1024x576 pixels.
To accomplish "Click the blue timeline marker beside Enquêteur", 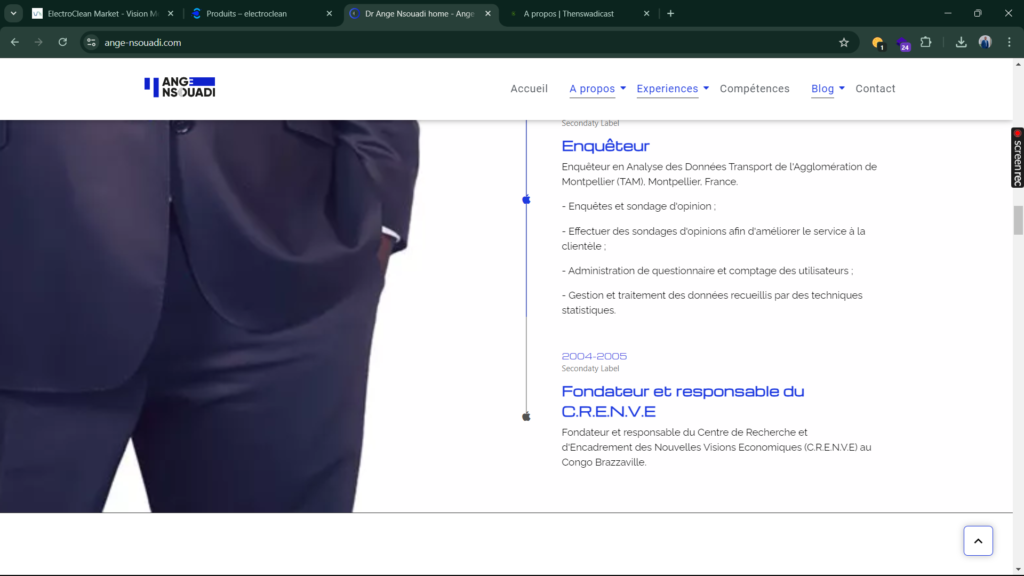I will click(x=526, y=200).
